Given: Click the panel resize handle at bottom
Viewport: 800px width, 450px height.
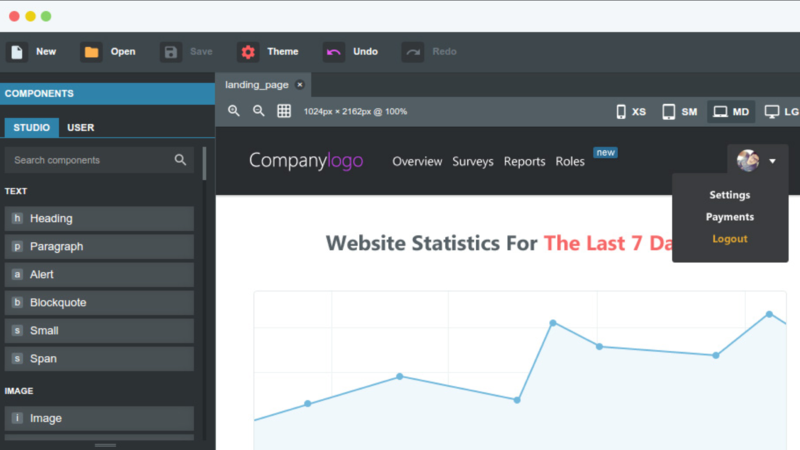Looking at the screenshot, I should click(105, 445).
